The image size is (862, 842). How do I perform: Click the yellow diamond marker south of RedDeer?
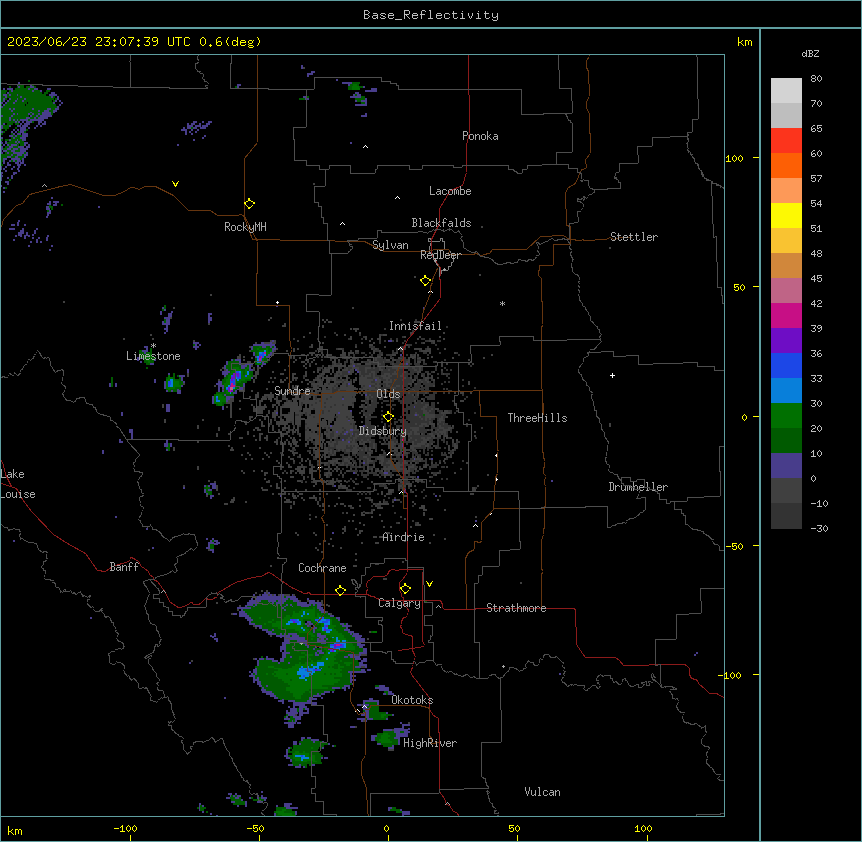coord(426,281)
